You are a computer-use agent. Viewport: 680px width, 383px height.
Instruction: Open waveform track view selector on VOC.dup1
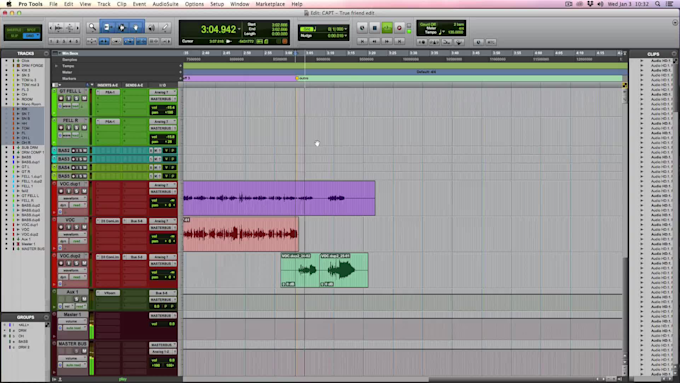point(72,198)
